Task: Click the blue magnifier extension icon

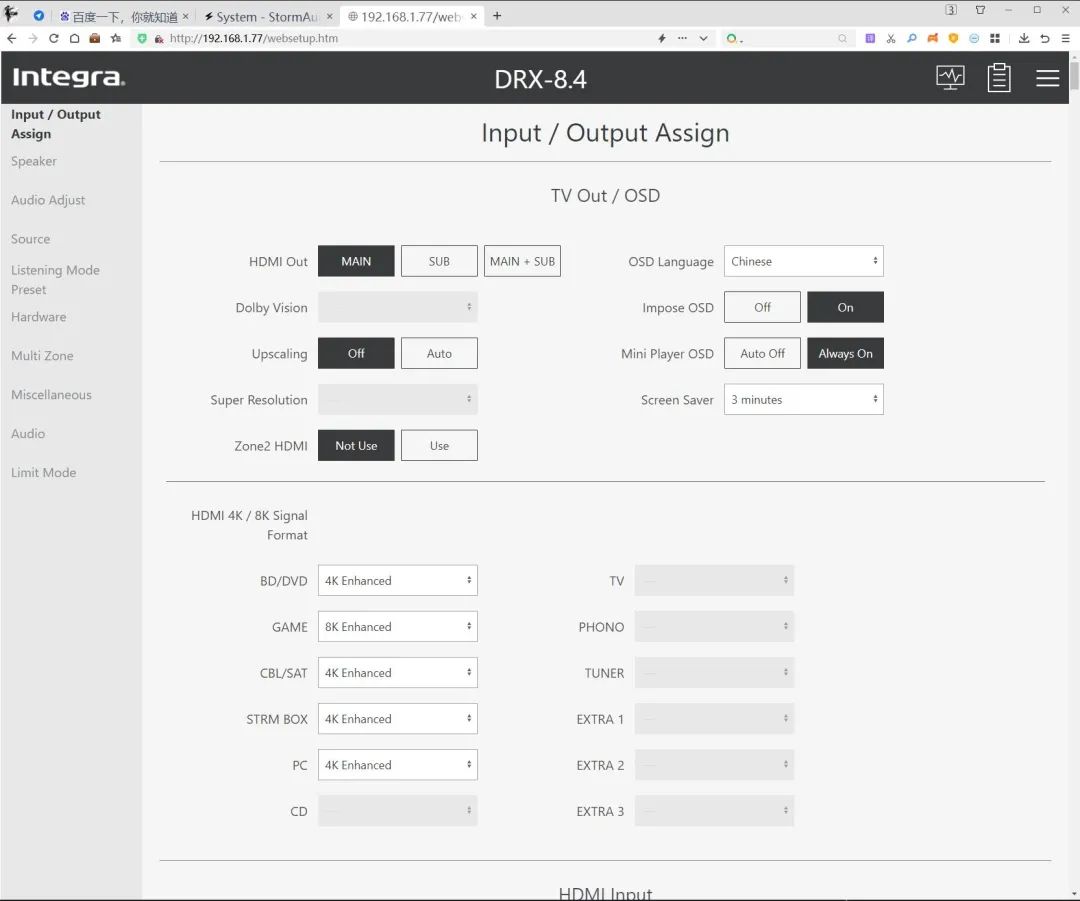Action: click(x=912, y=39)
